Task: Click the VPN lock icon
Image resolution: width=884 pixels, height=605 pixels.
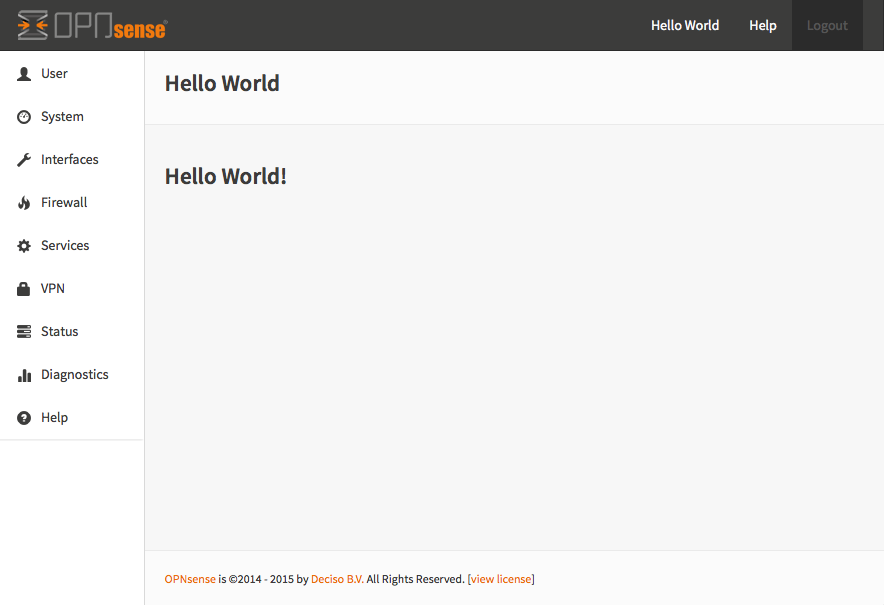Action: point(24,289)
